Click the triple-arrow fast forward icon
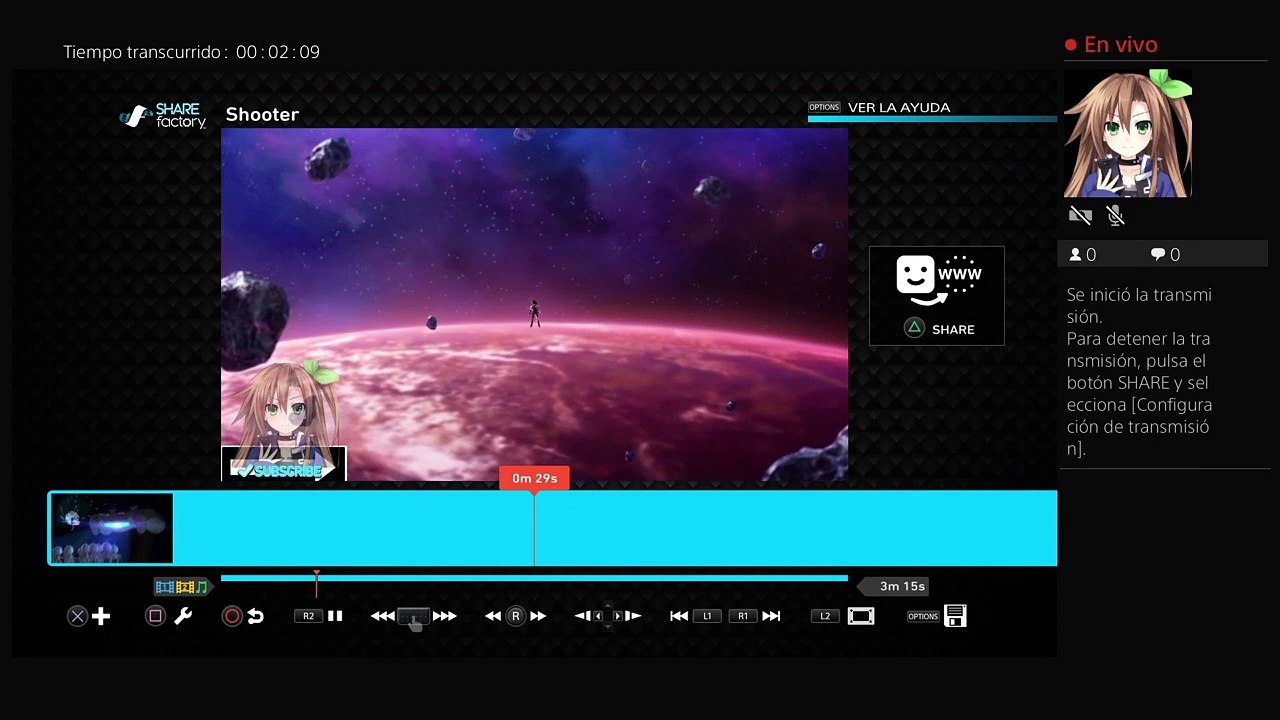The image size is (1280, 720). click(x=445, y=616)
